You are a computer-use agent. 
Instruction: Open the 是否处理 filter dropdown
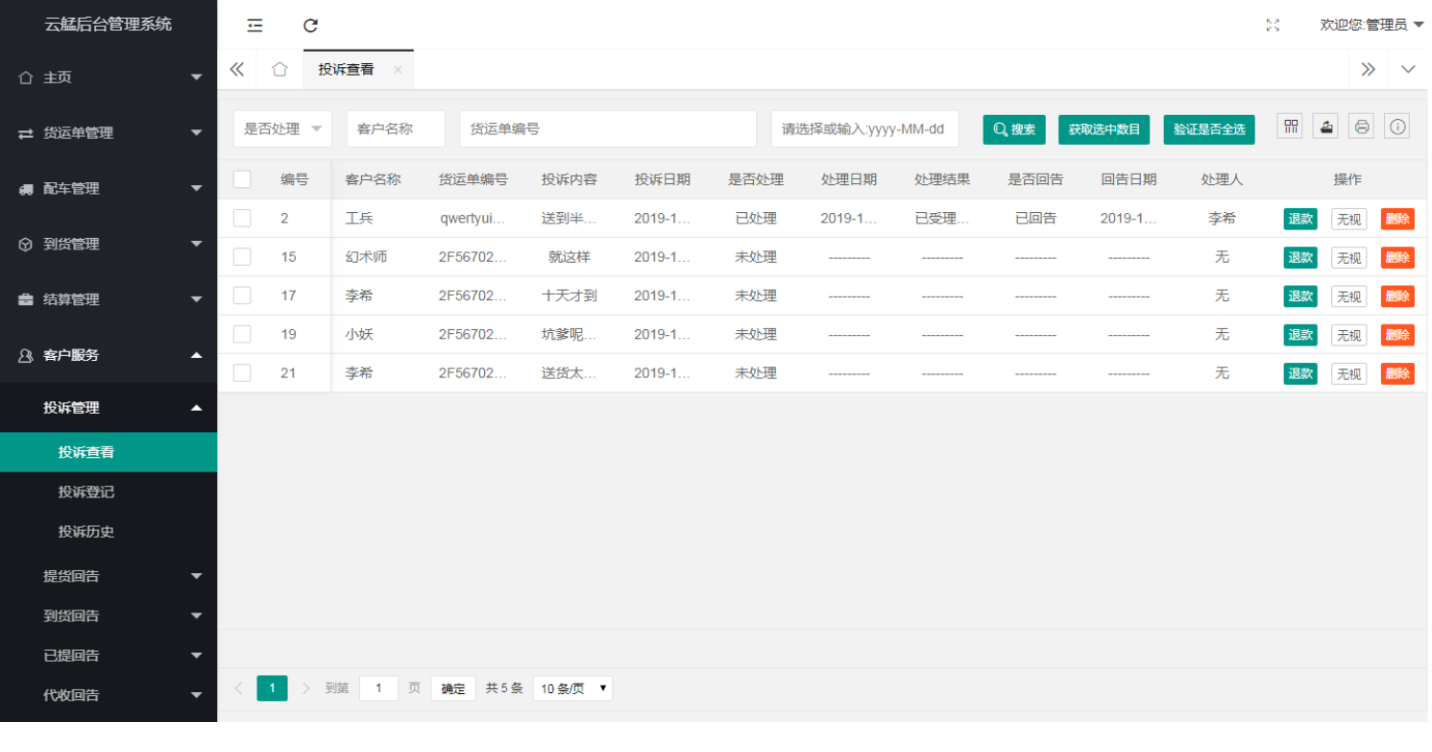click(282, 129)
